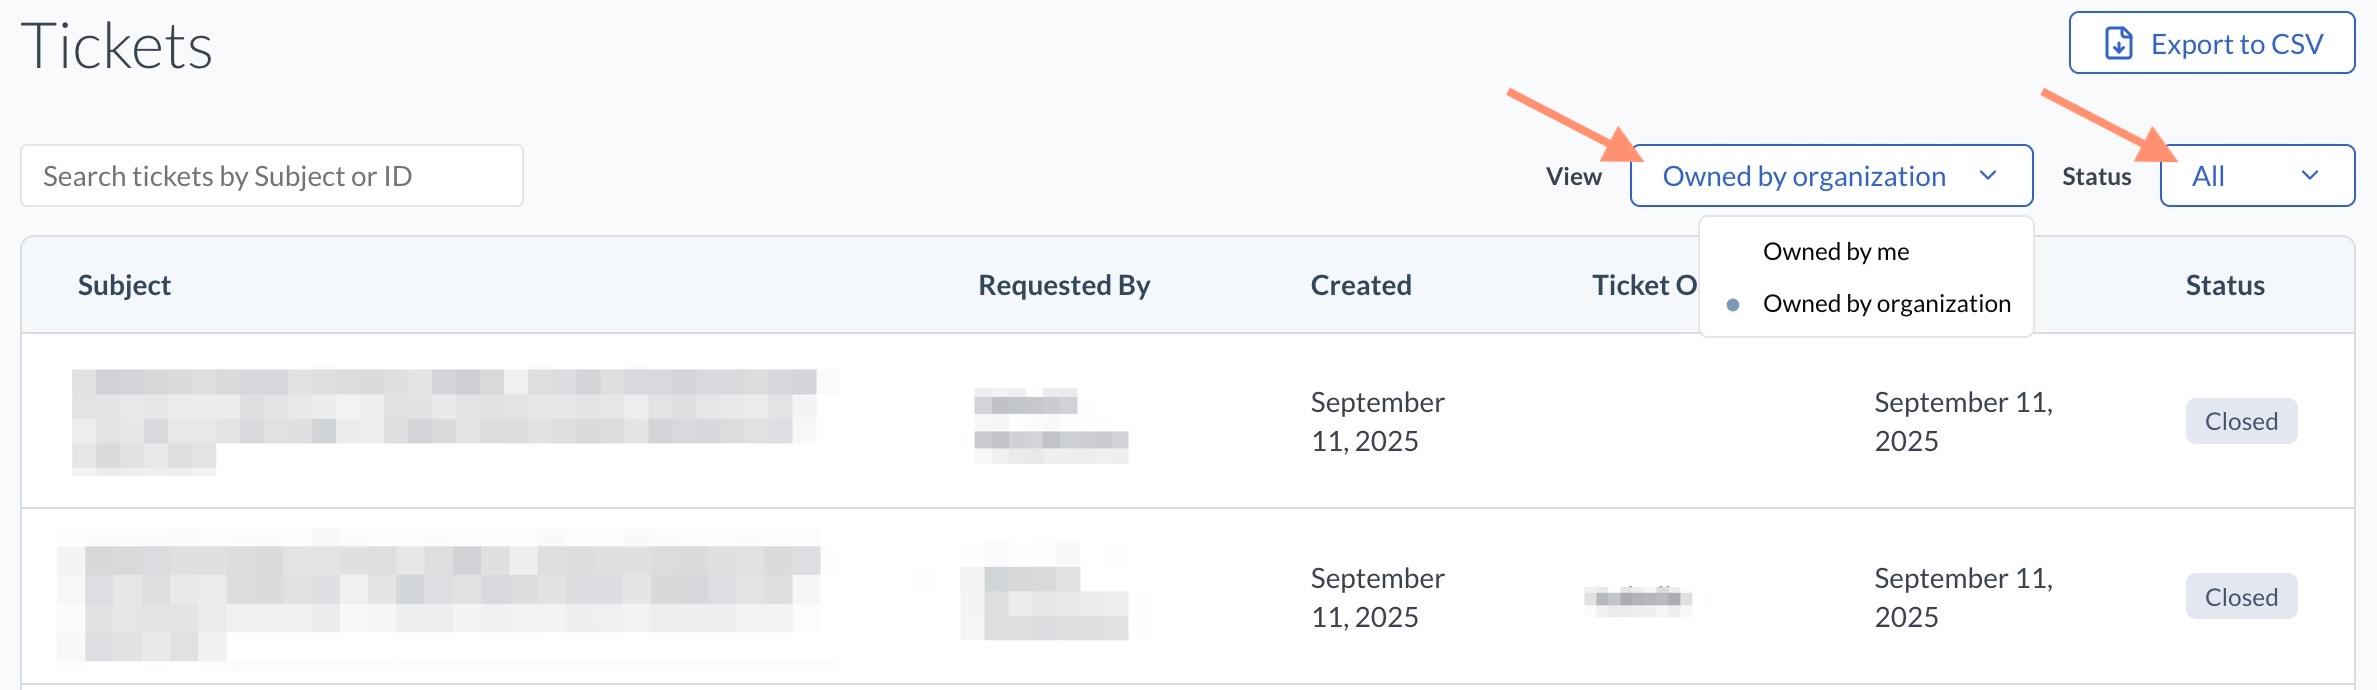This screenshot has height=690, width=2377.
Task: Choose Owned by organization menu option
Action: 1886,304
